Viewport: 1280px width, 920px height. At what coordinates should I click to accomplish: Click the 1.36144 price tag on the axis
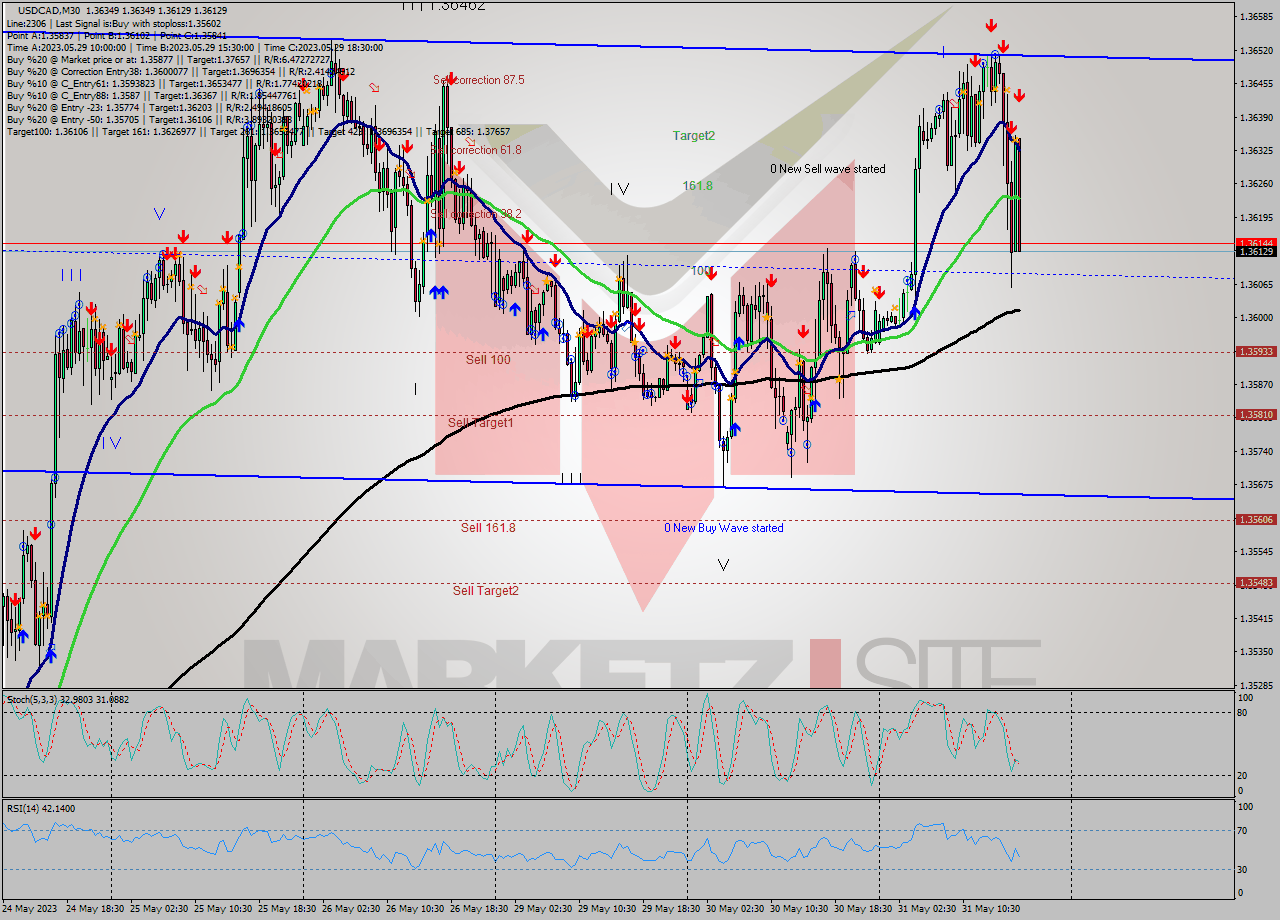point(1255,243)
